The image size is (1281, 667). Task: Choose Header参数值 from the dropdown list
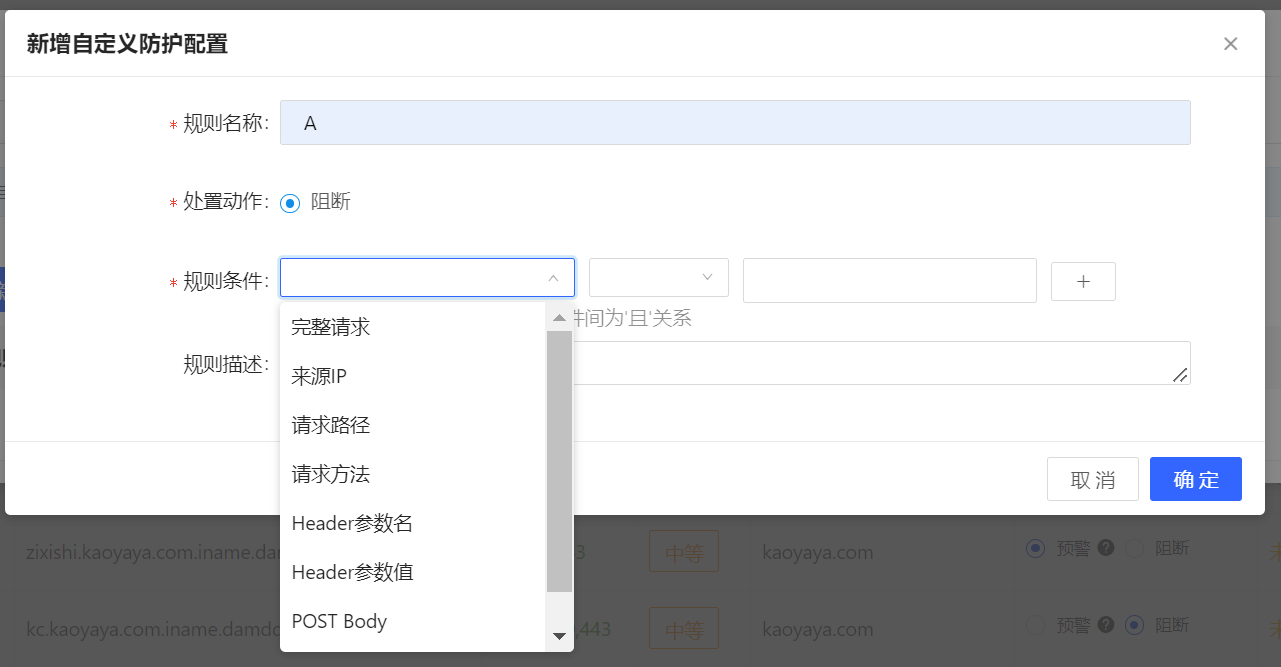pos(413,572)
